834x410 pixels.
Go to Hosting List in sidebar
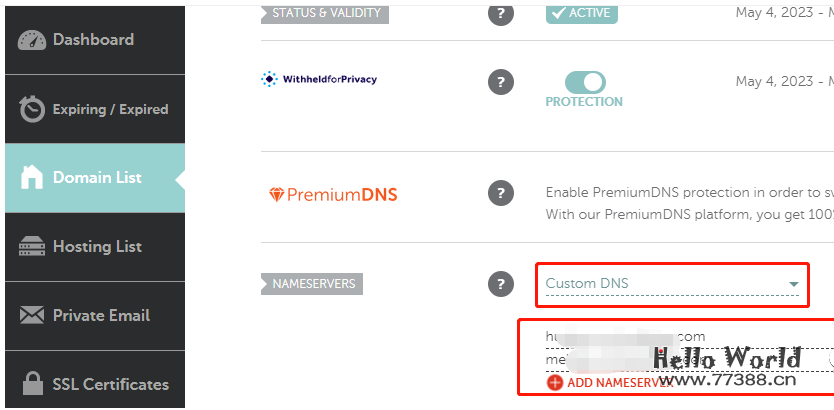[97, 247]
